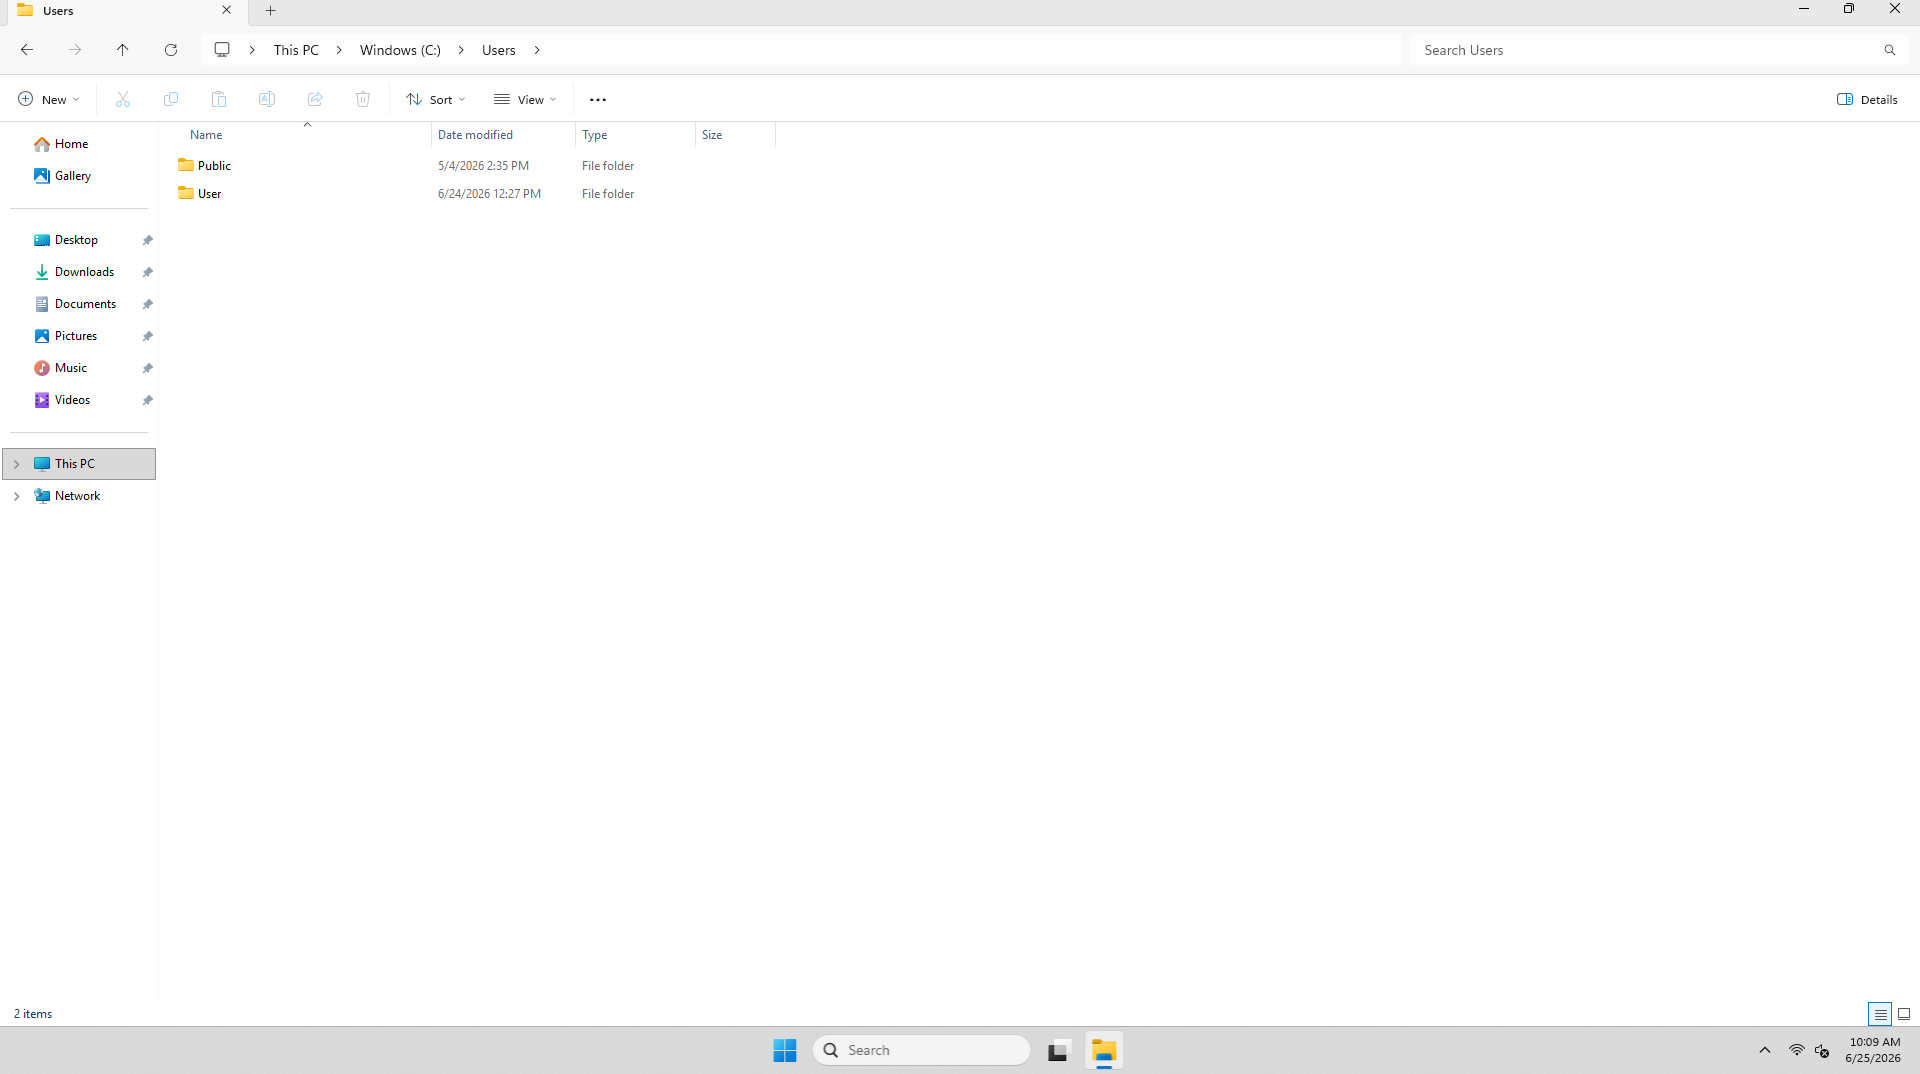This screenshot has width=1920, height=1074.
Task: Open the system tray volume icon
Action: pyautogui.click(x=1823, y=1050)
